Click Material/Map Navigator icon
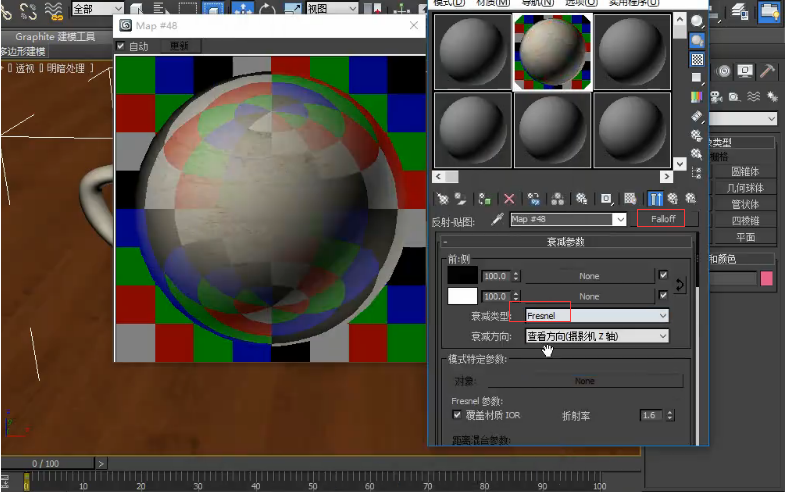The image size is (785, 492). 697,173
